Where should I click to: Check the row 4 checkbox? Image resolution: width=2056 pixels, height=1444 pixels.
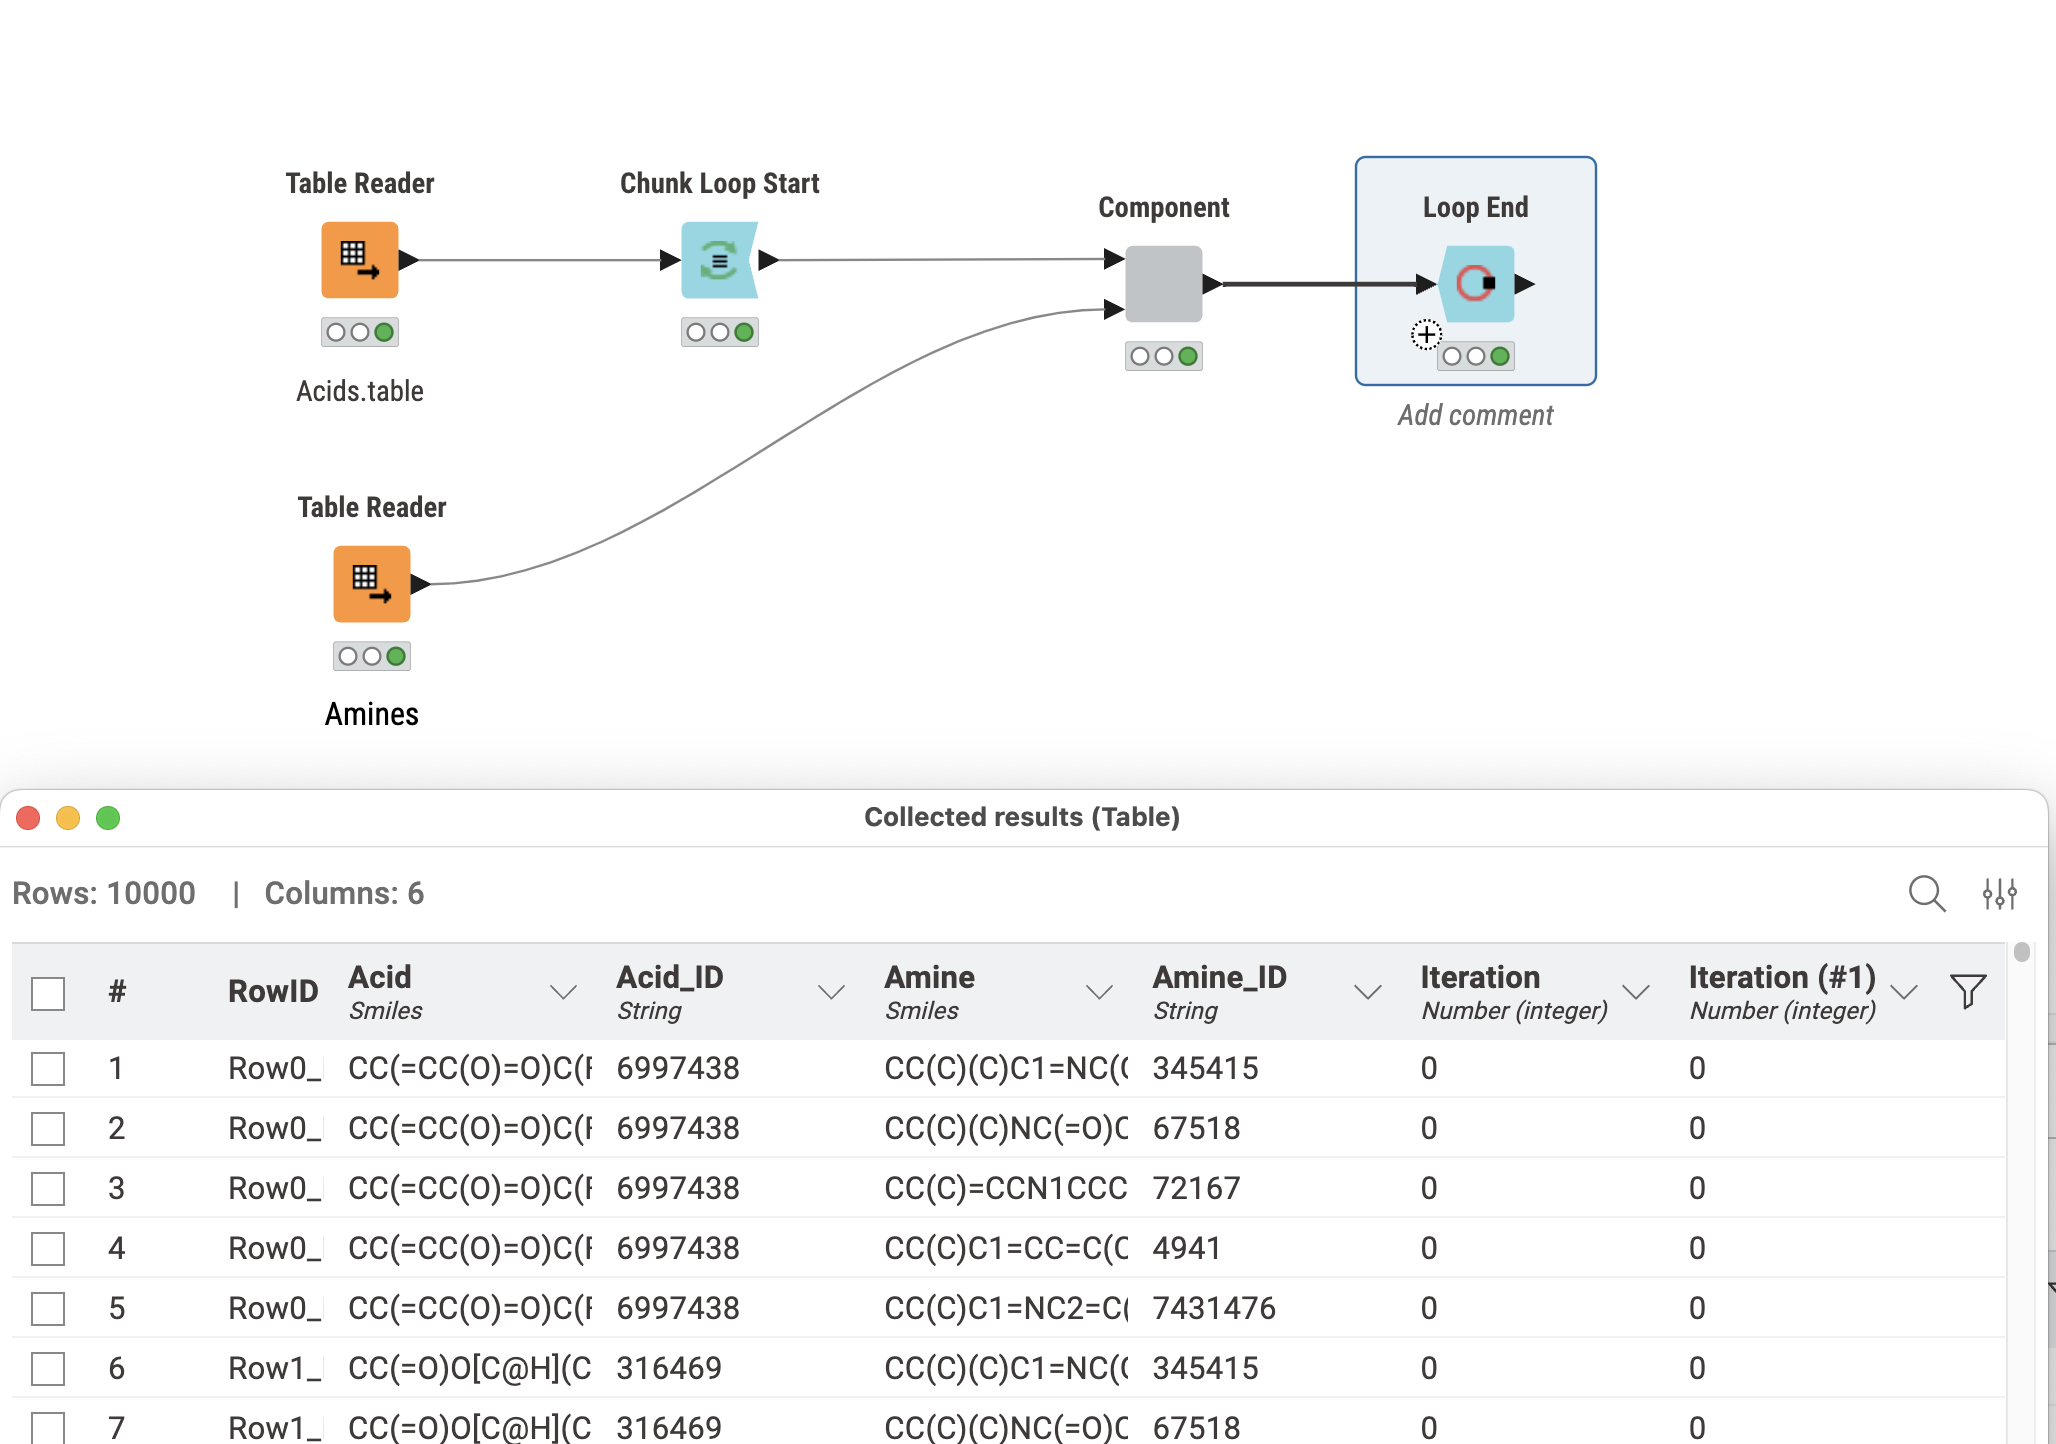coord(48,1248)
